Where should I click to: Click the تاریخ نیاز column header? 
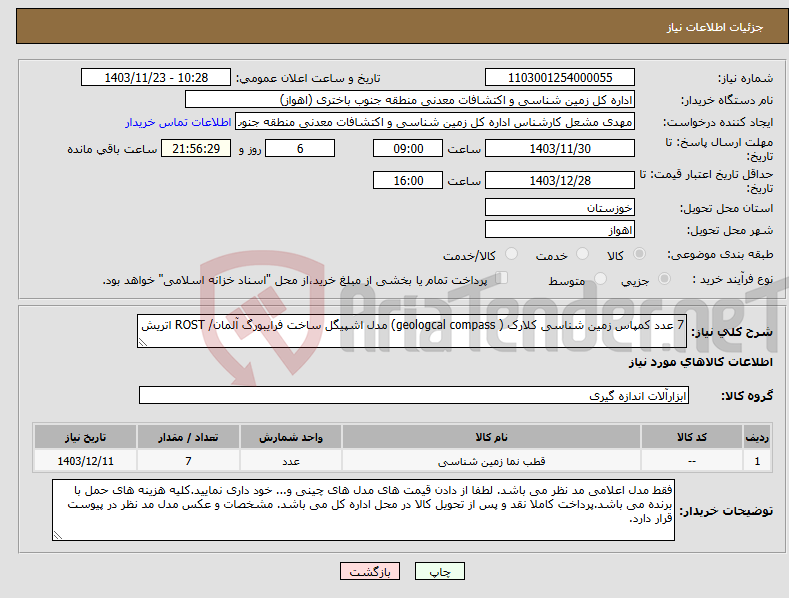tap(86, 437)
